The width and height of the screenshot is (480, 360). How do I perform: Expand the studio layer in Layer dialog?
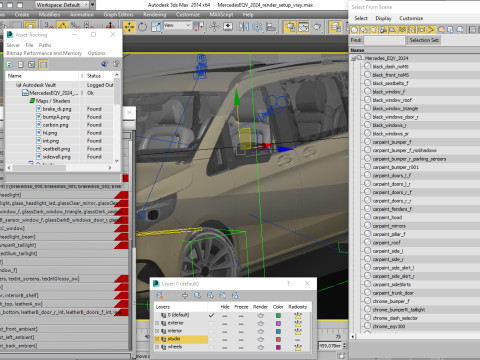click(x=157, y=339)
